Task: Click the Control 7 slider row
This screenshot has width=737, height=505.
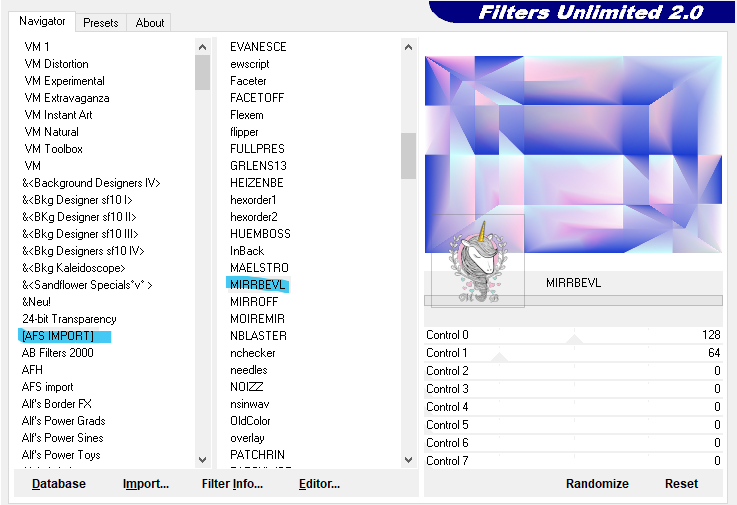Action: click(573, 461)
